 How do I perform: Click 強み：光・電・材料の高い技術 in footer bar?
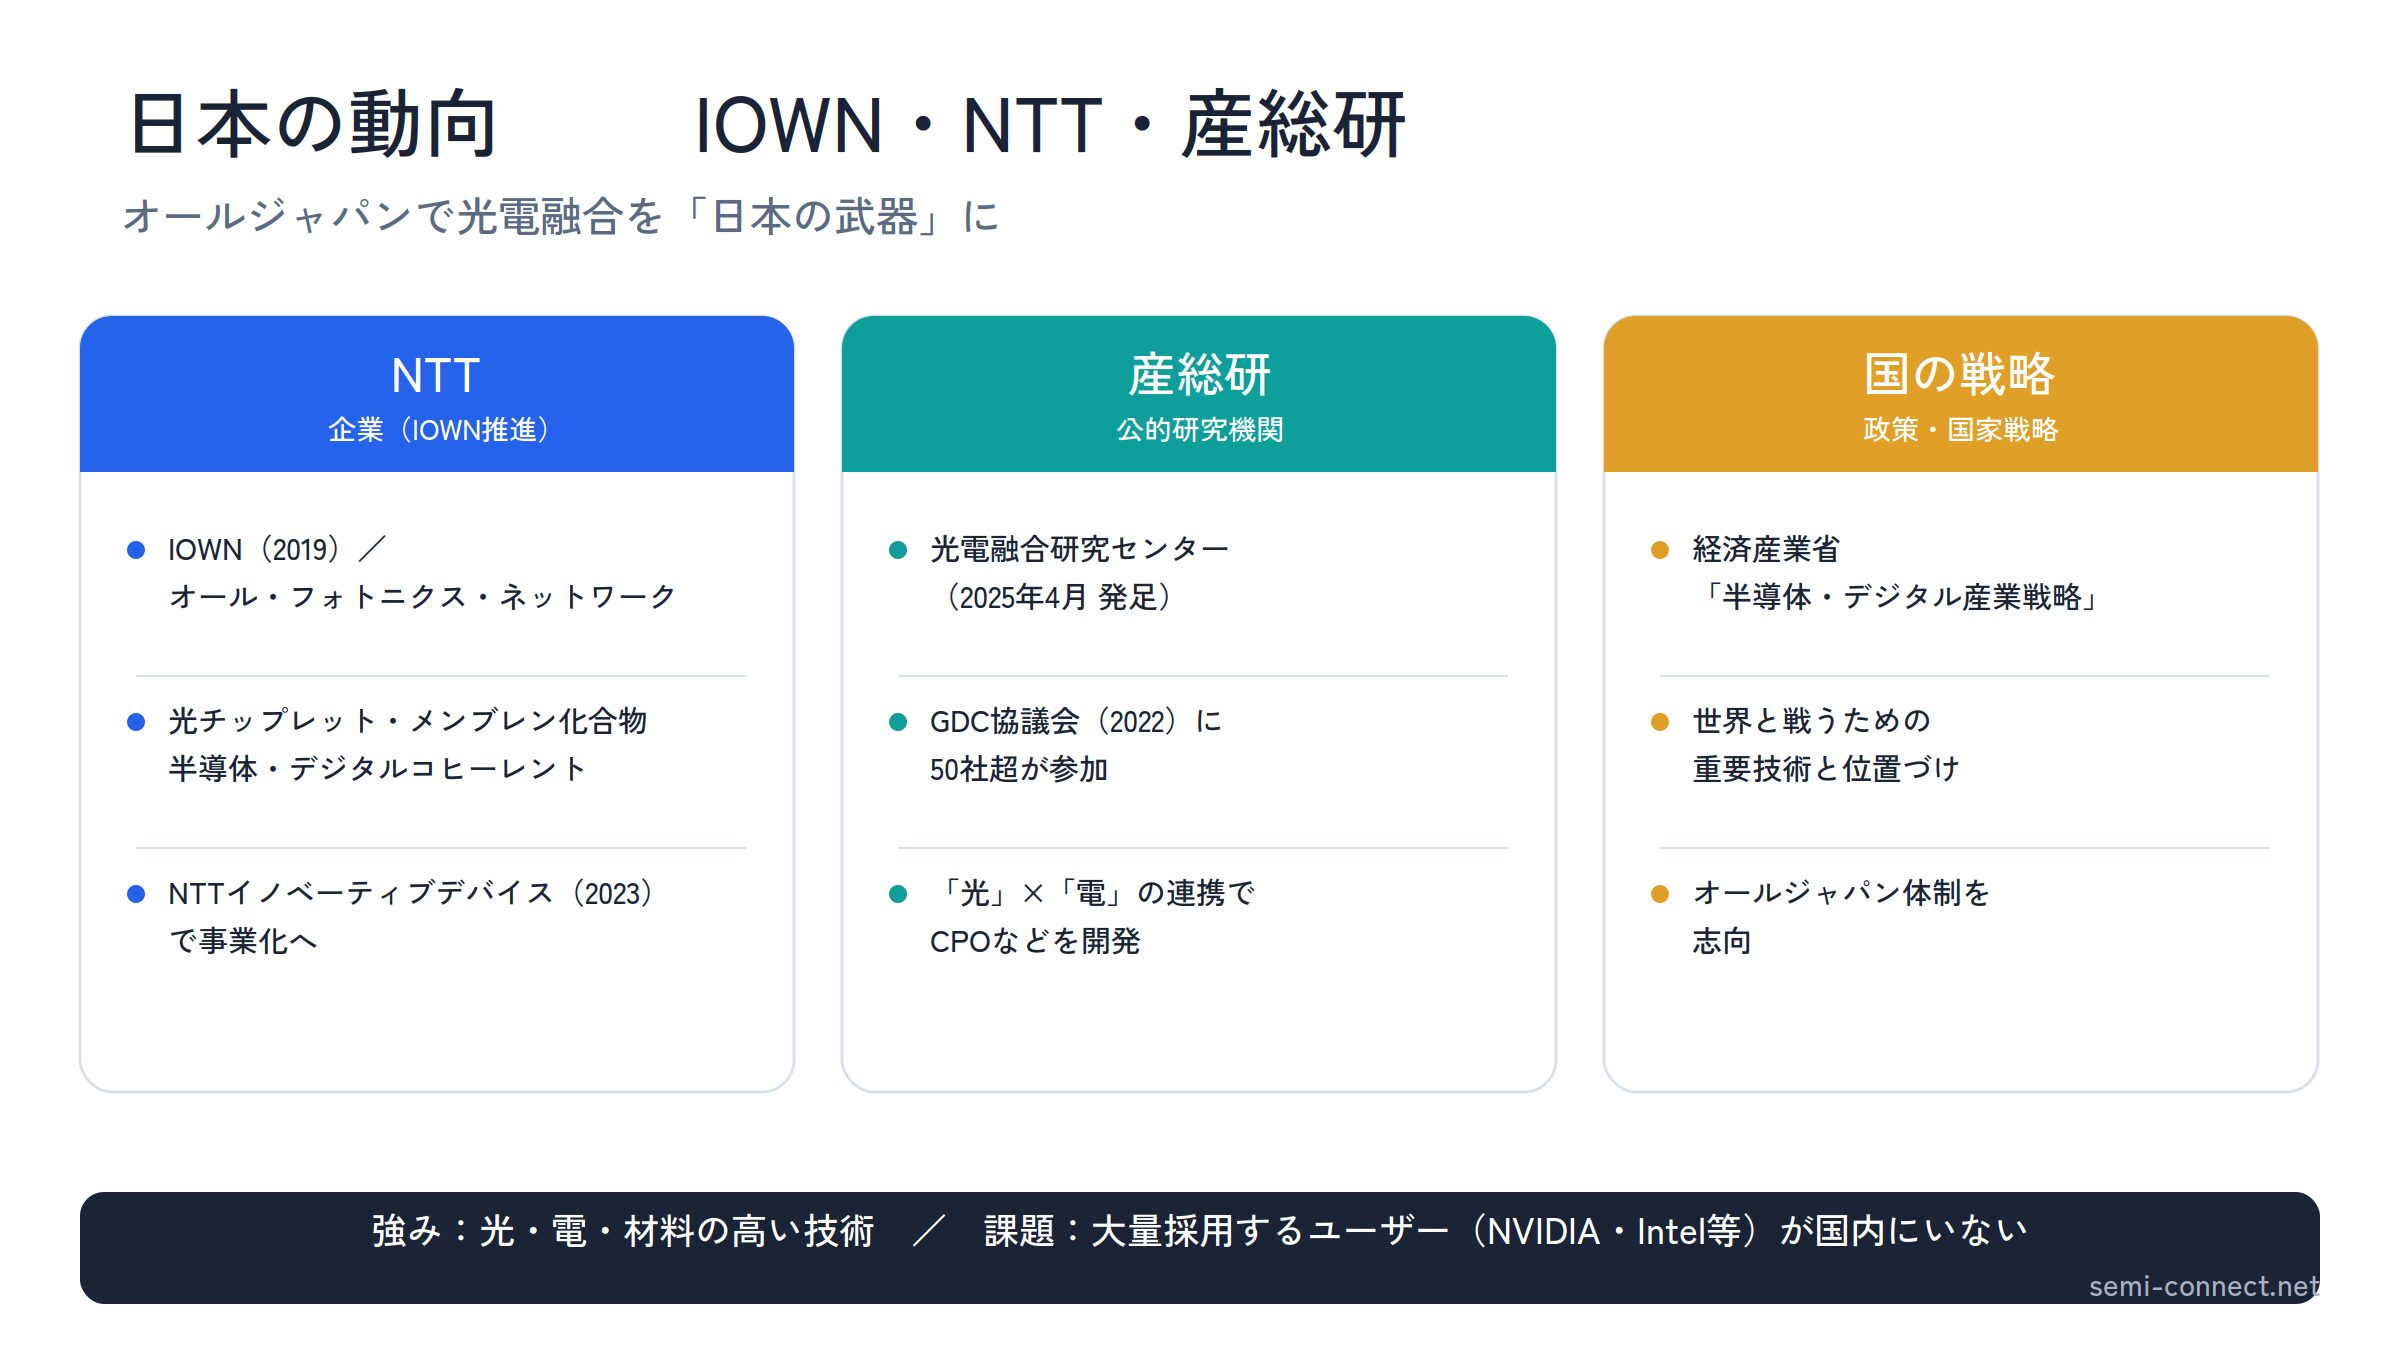pyautogui.click(x=623, y=1231)
